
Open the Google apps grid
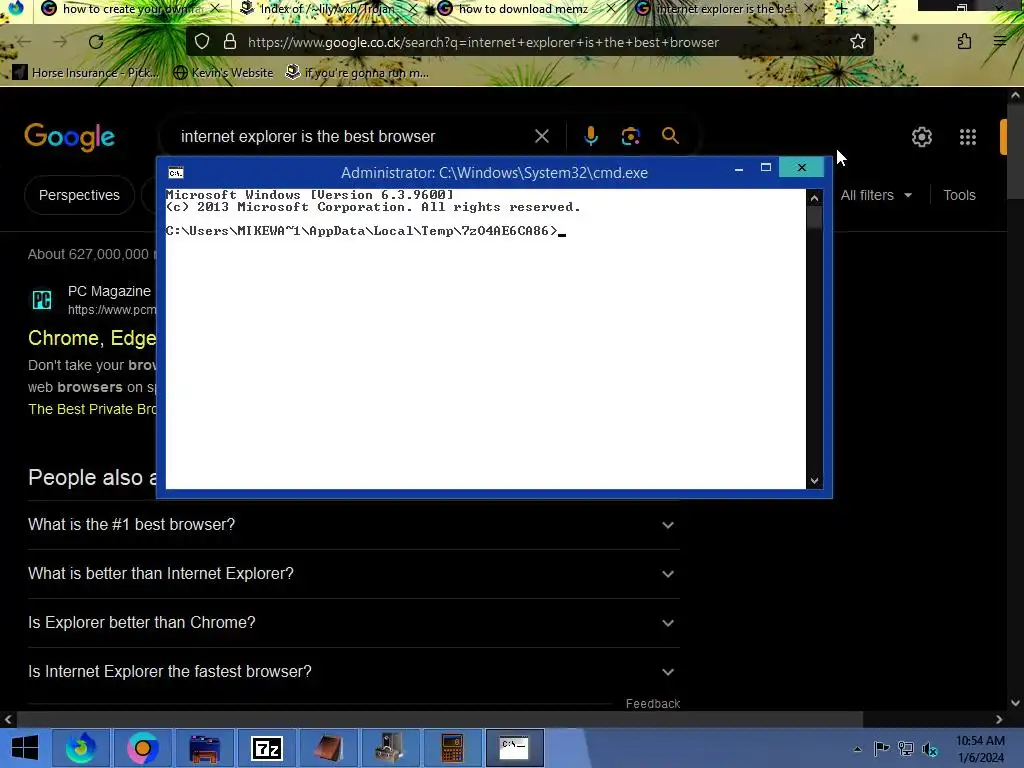pyautogui.click(x=968, y=136)
